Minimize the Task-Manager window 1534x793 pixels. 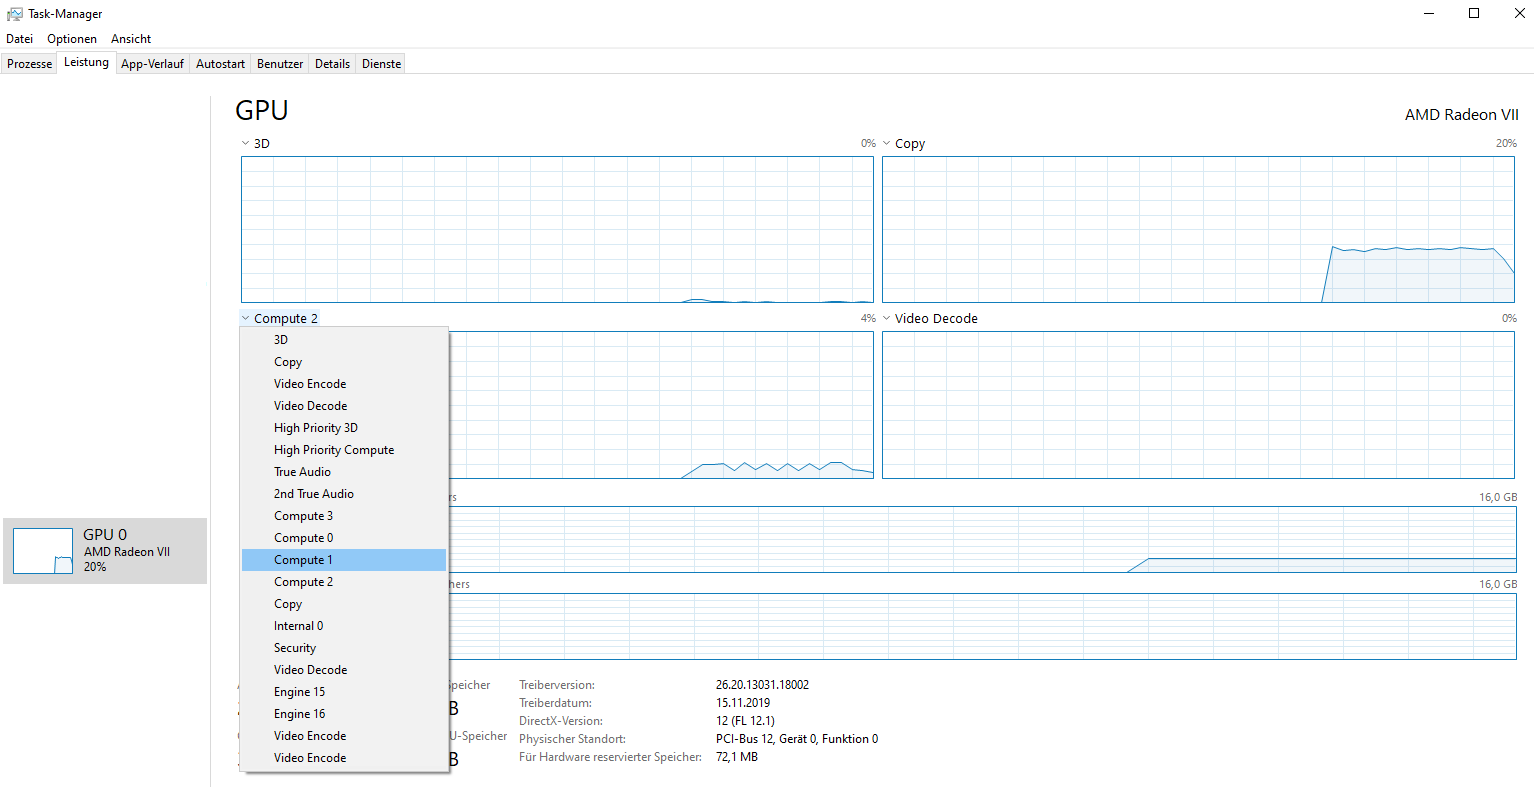[x=1428, y=13]
